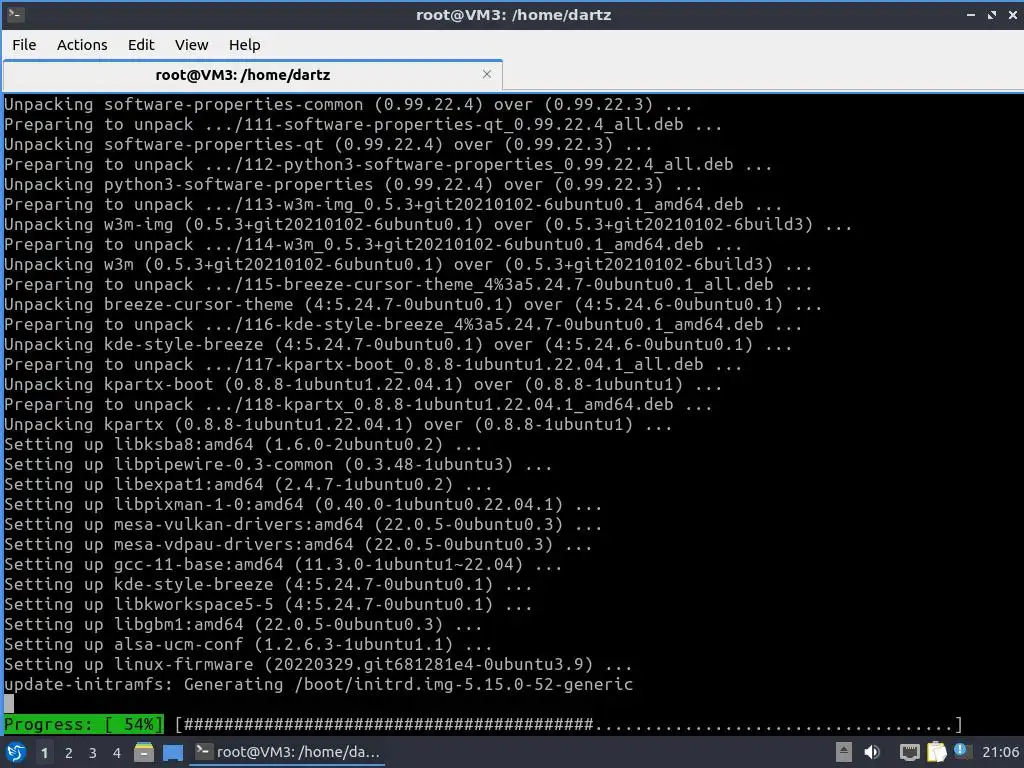The image size is (1024, 768).
Task: Click the hash progress bar at terminal bottom
Action: click(x=568, y=724)
